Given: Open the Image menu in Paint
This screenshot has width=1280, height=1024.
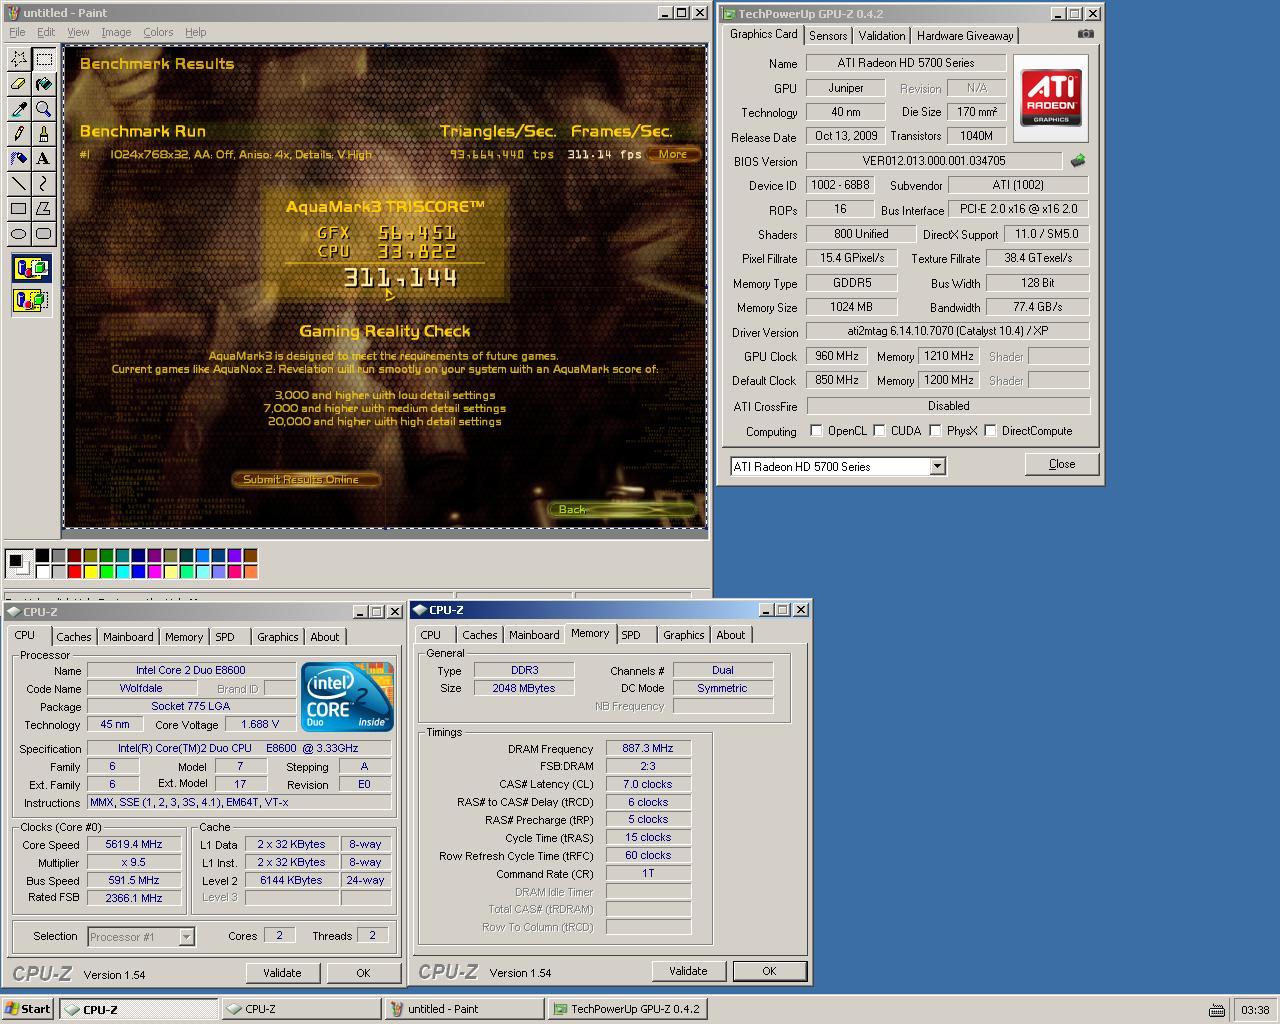Looking at the screenshot, I should coord(116,32).
